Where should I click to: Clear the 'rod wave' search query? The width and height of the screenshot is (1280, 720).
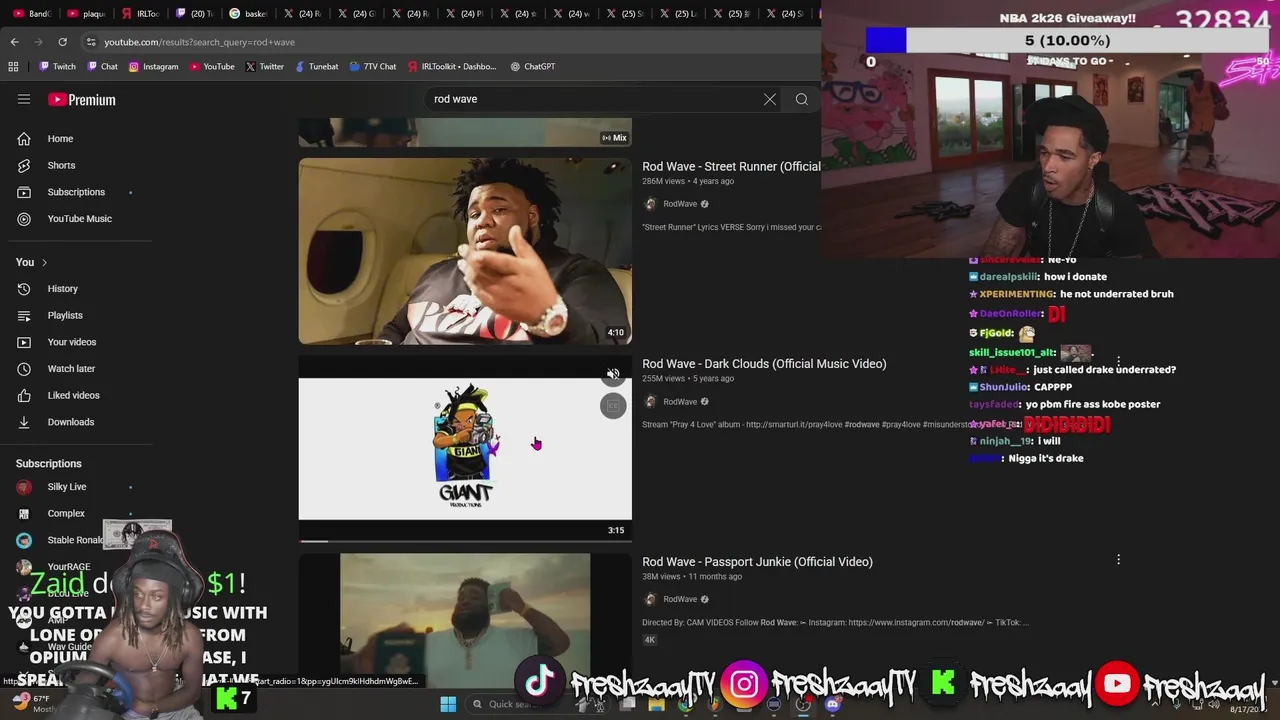click(770, 99)
